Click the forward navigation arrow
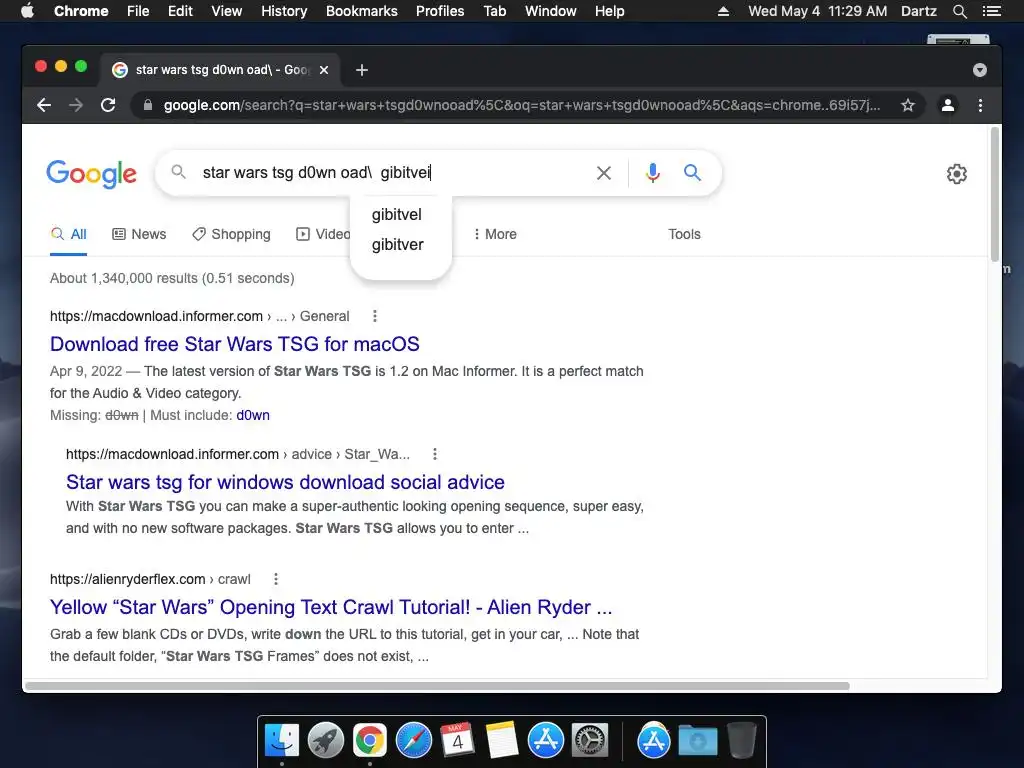This screenshot has width=1024, height=768. pyautogui.click(x=76, y=105)
